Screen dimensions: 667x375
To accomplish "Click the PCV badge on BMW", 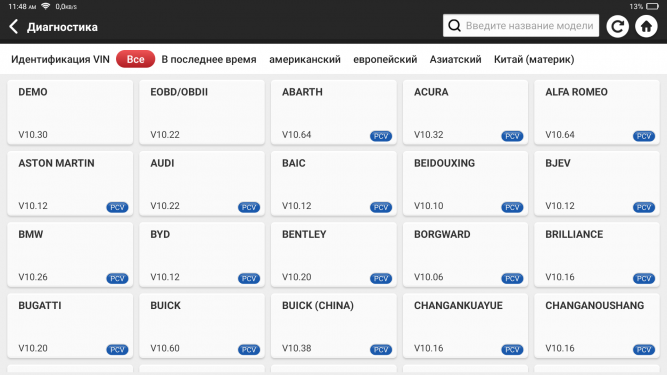I will point(117,278).
